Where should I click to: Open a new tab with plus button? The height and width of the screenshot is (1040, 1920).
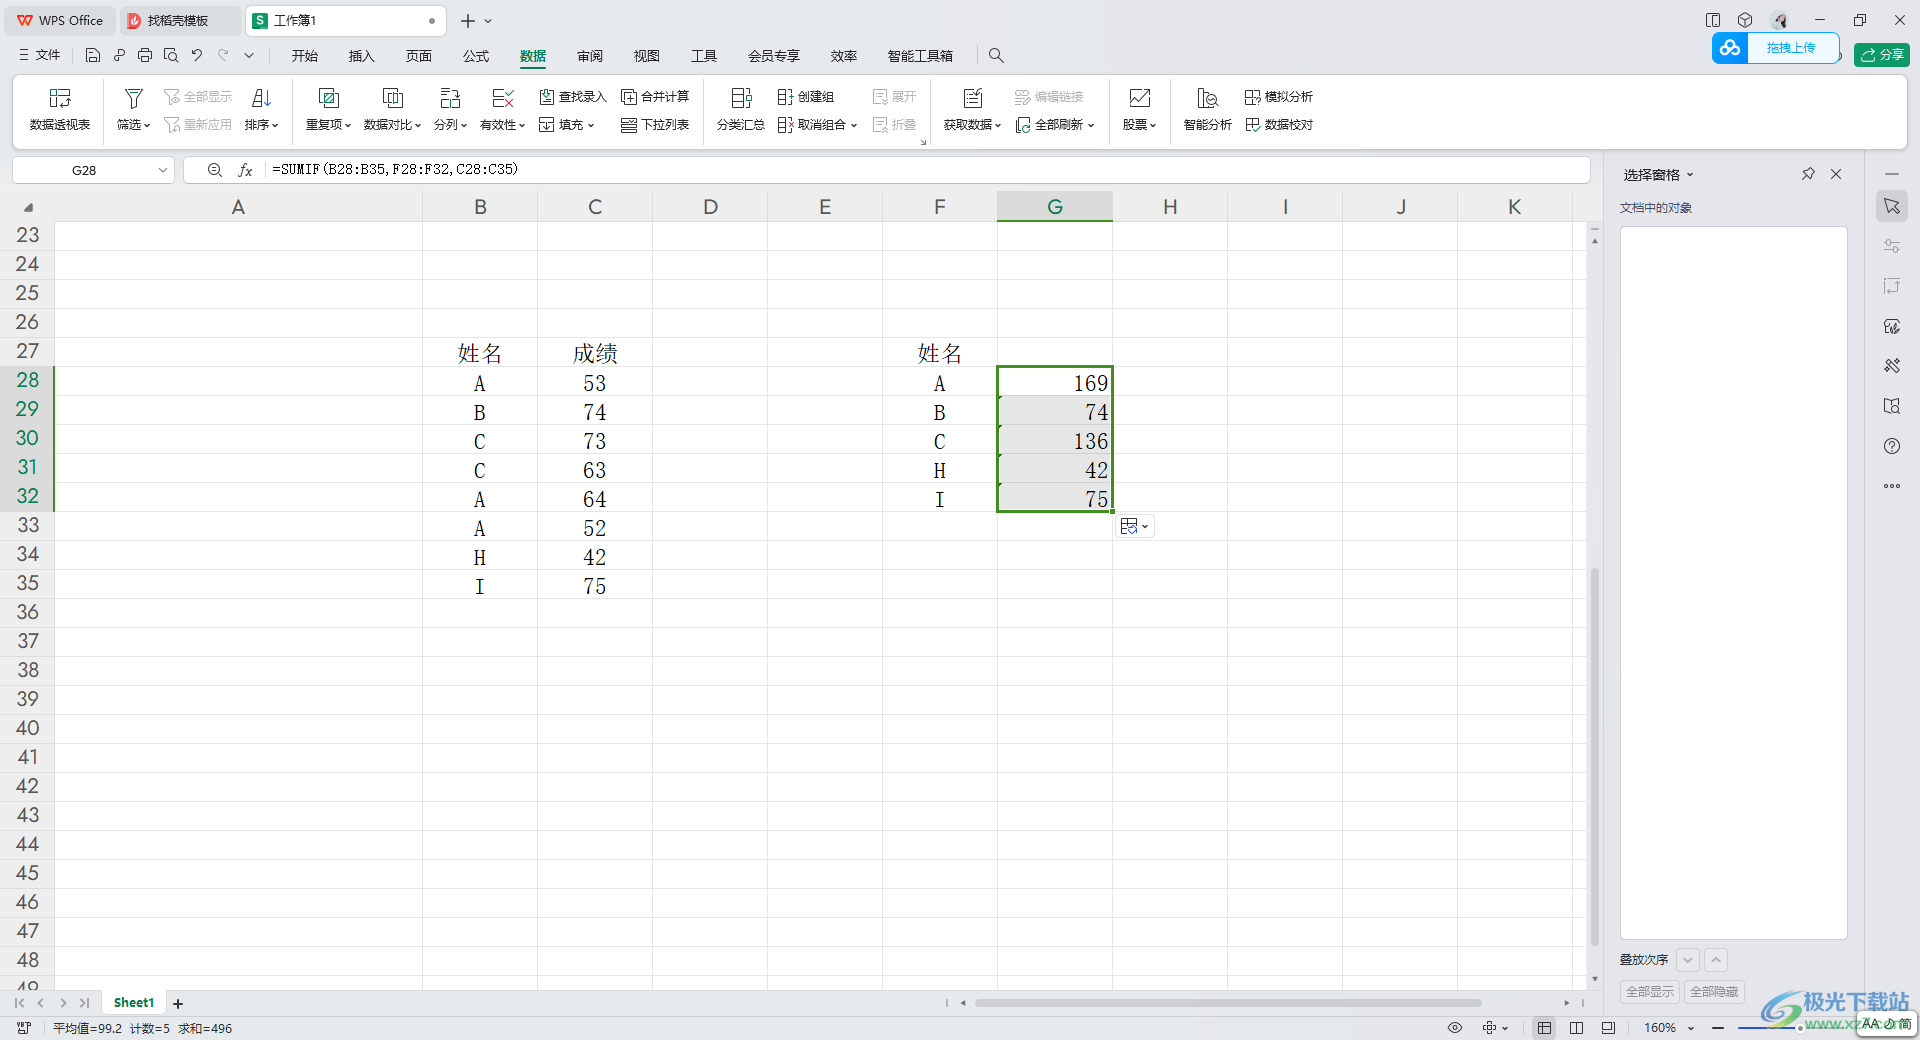(467, 21)
